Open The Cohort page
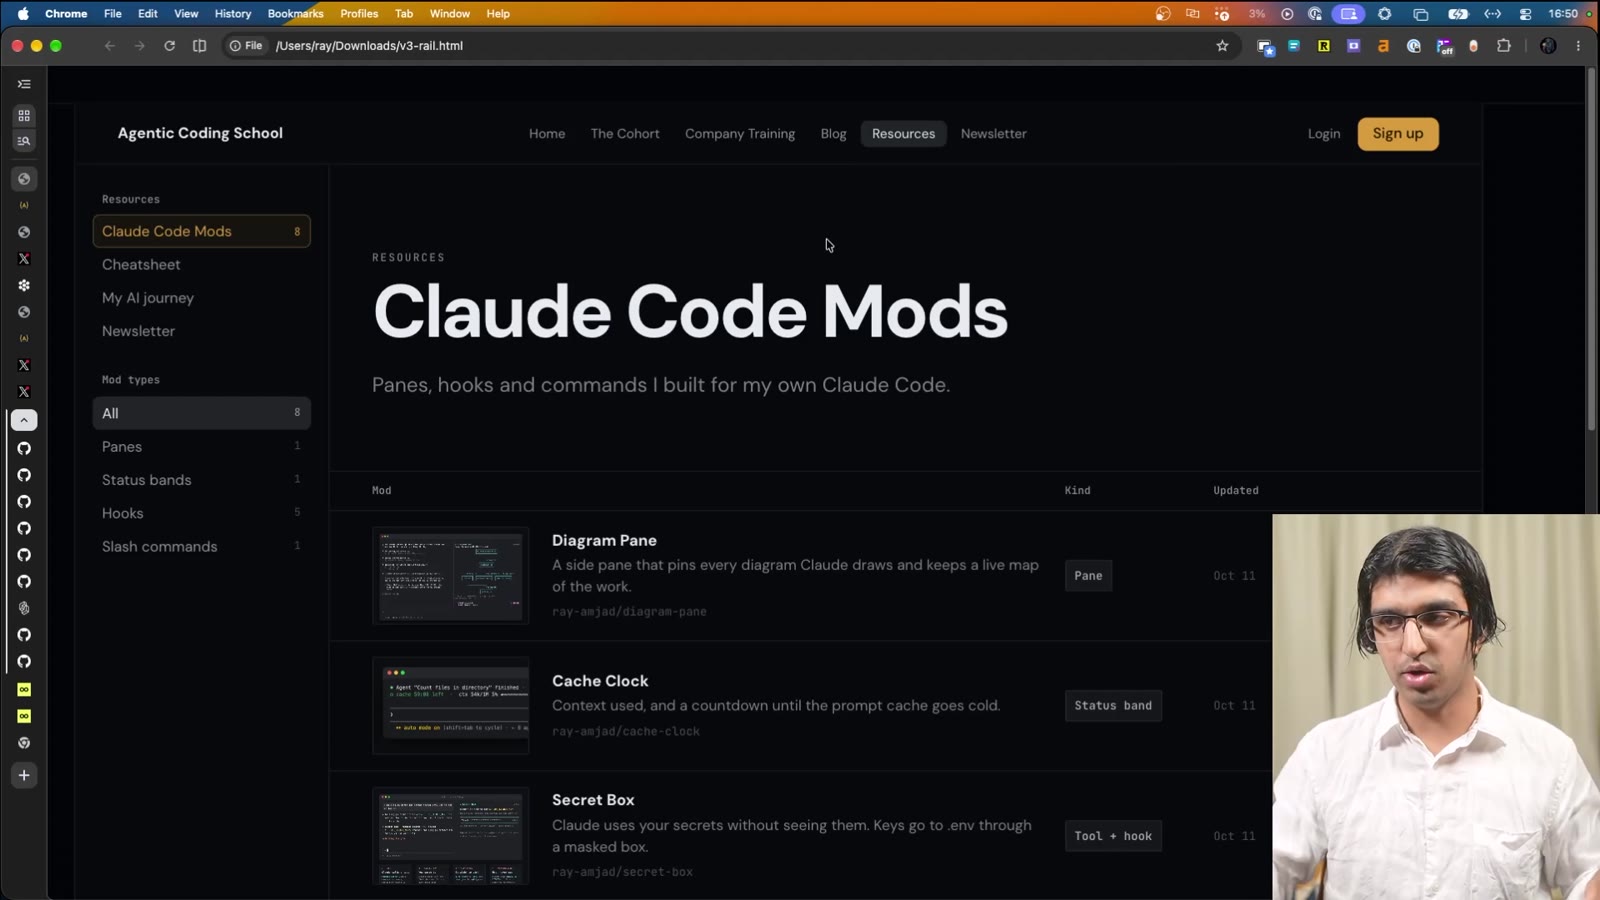The height and width of the screenshot is (900, 1600). point(625,134)
